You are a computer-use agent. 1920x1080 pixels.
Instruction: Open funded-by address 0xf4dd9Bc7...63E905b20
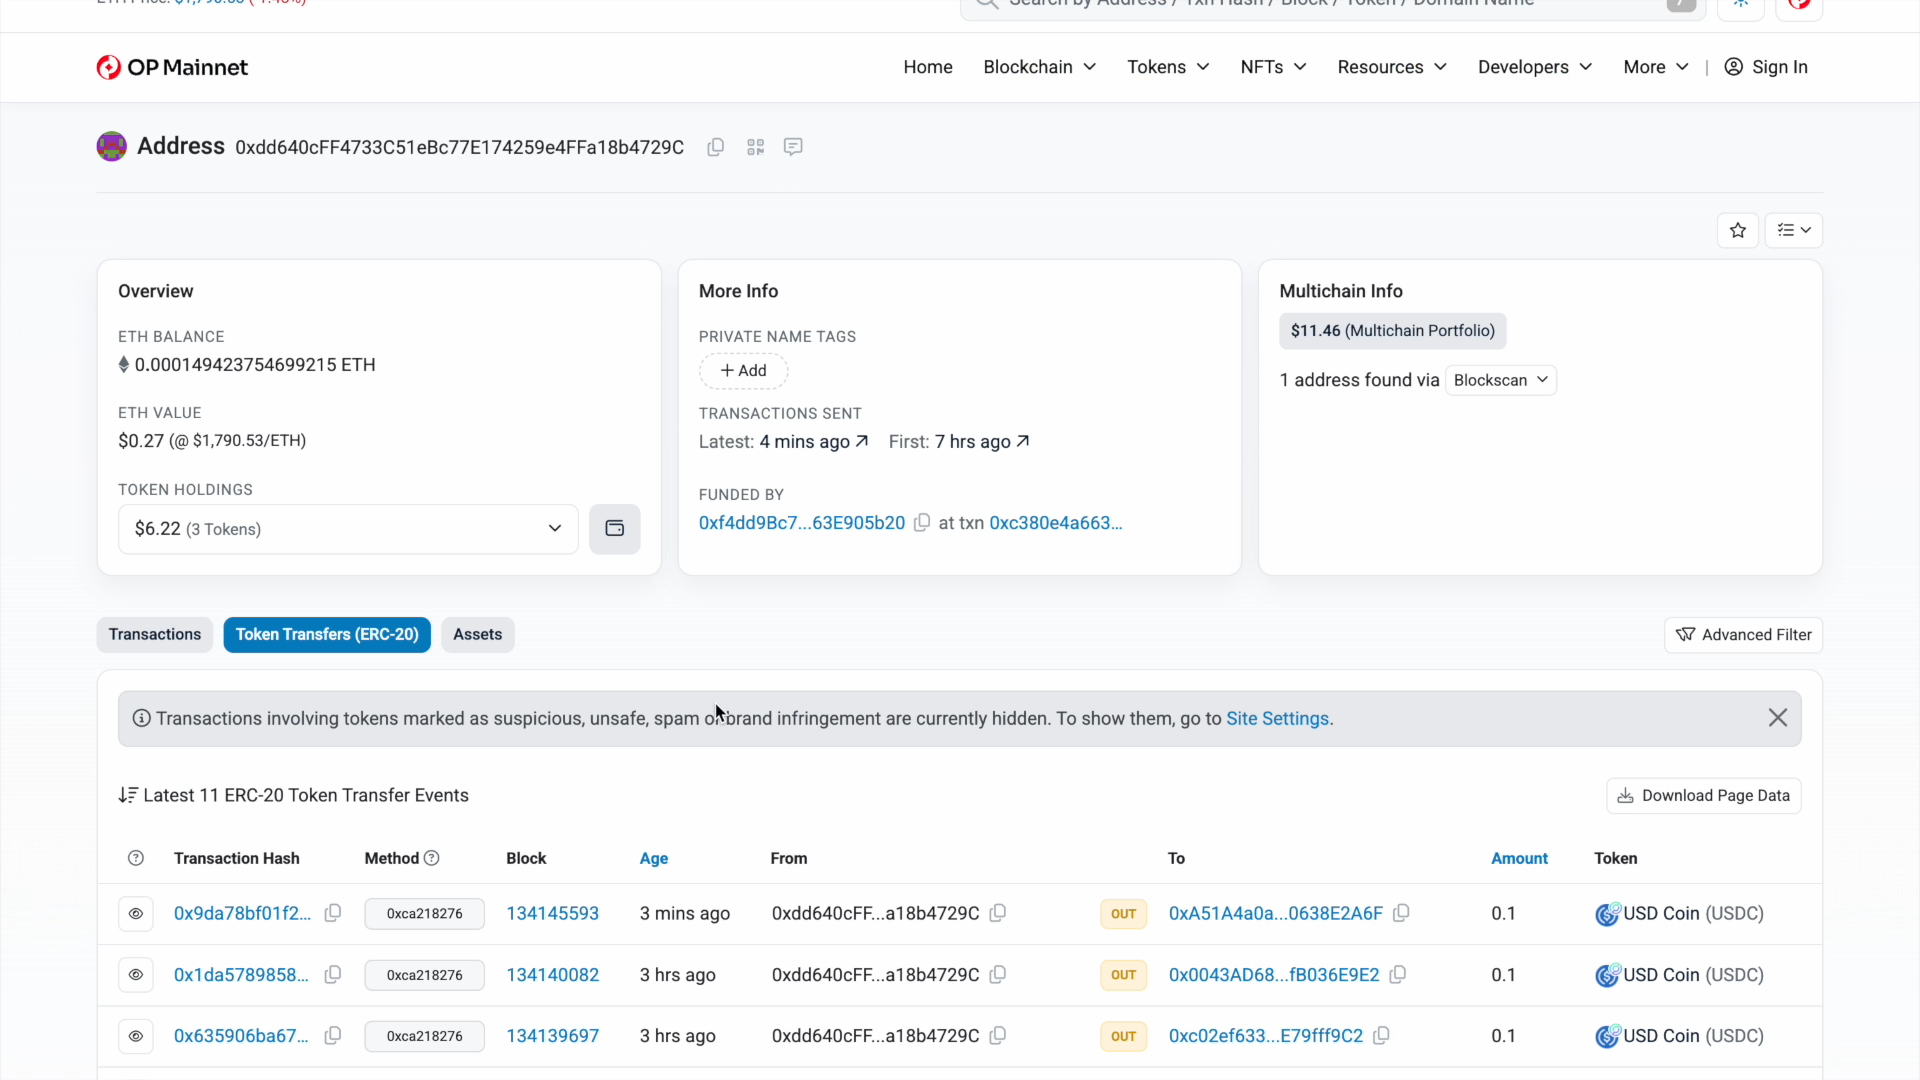coord(802,523)
